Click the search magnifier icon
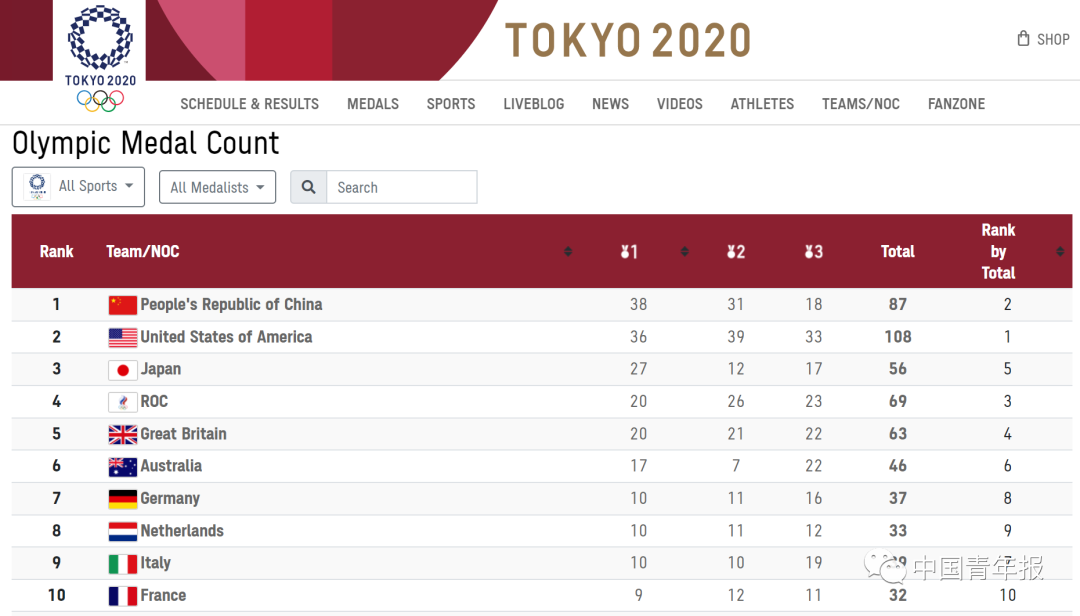This screenshot has width=1080, height=616. tap(308, 187)
